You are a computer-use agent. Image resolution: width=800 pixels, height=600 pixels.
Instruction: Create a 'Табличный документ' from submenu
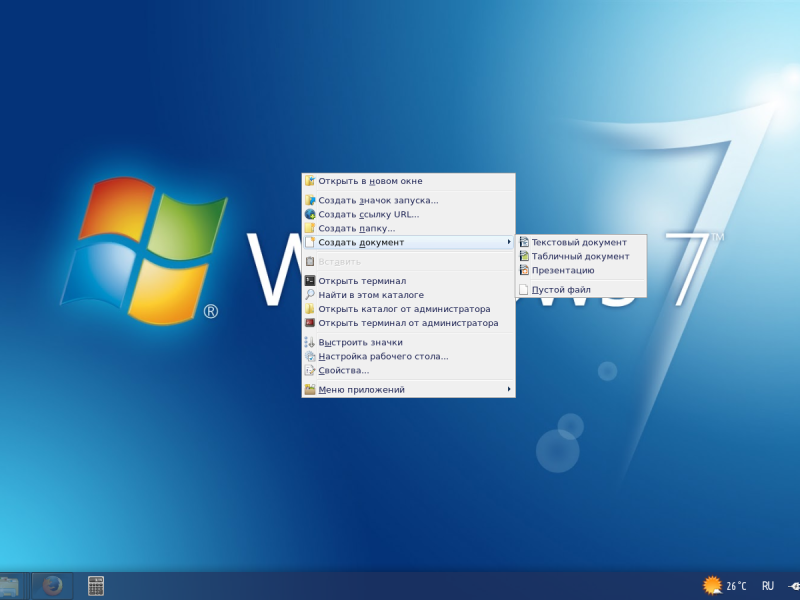pos(581,257)
